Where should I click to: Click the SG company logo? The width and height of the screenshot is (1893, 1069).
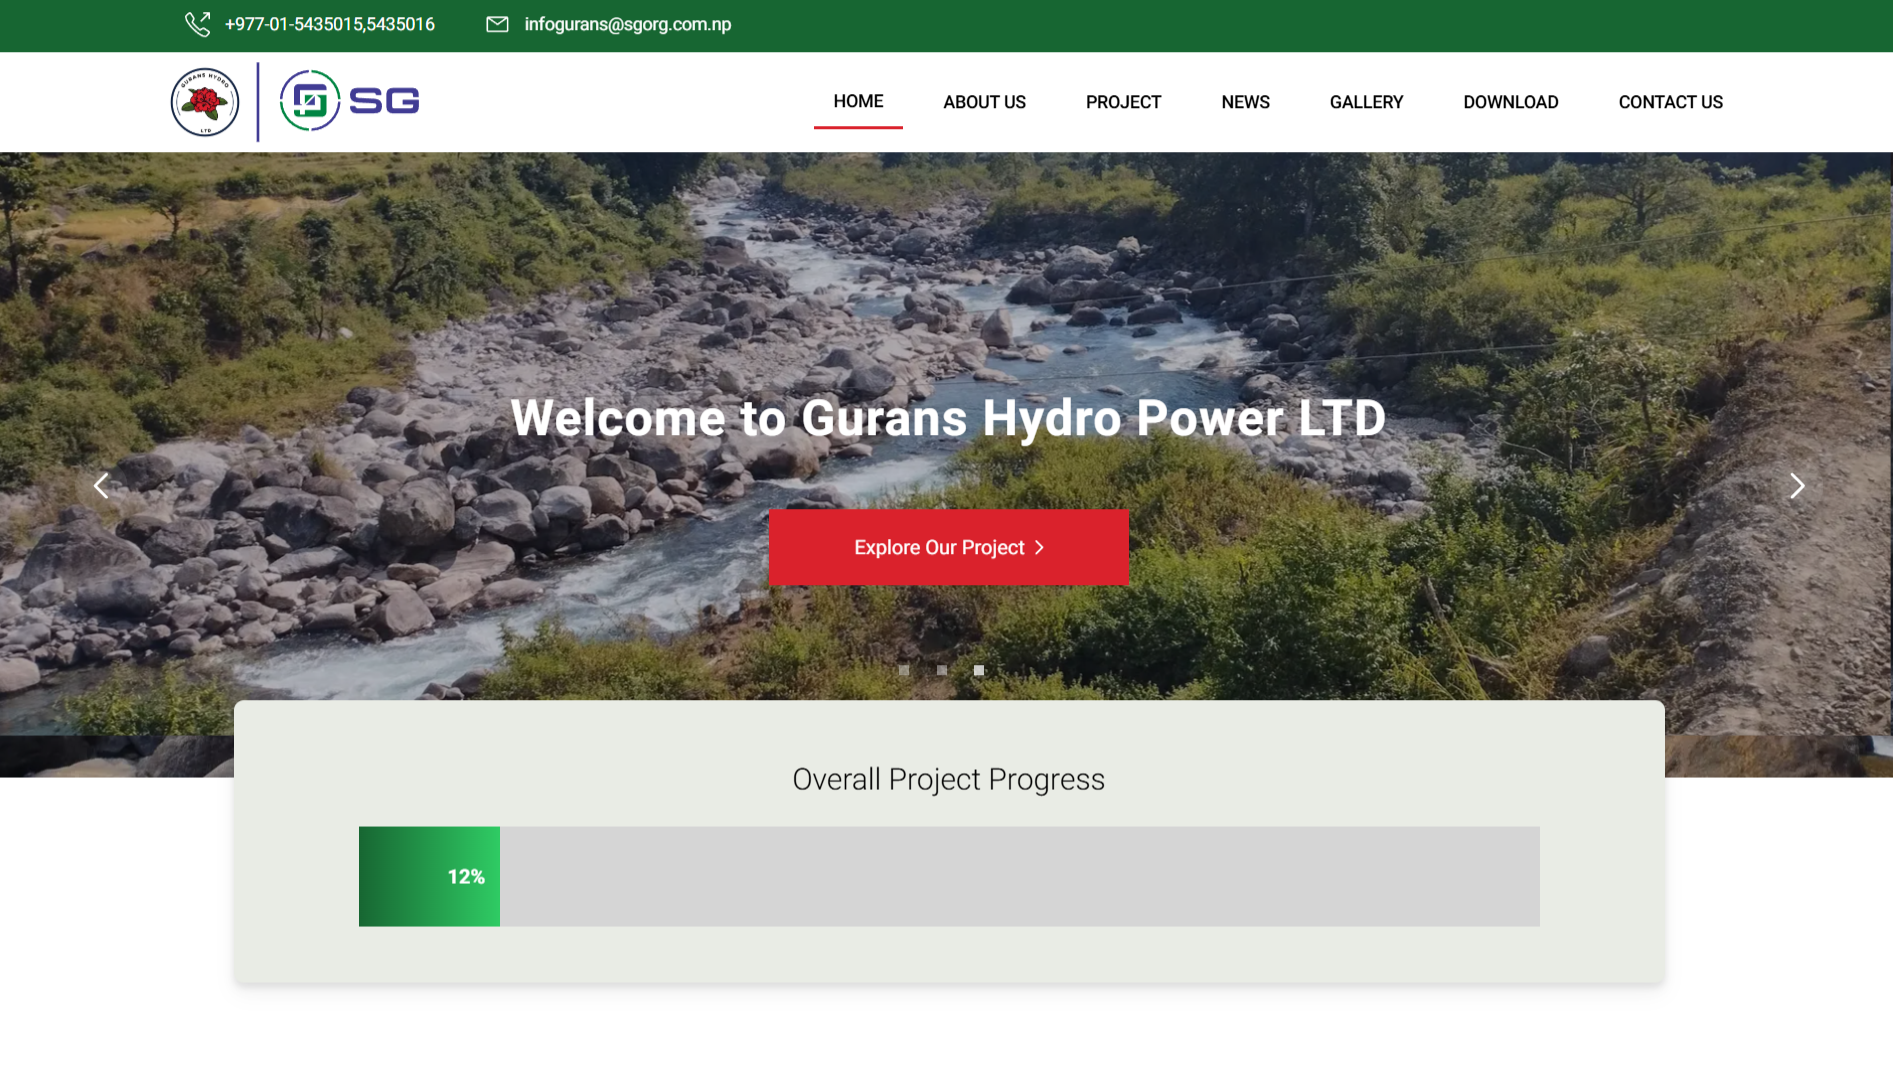[349, 101]
